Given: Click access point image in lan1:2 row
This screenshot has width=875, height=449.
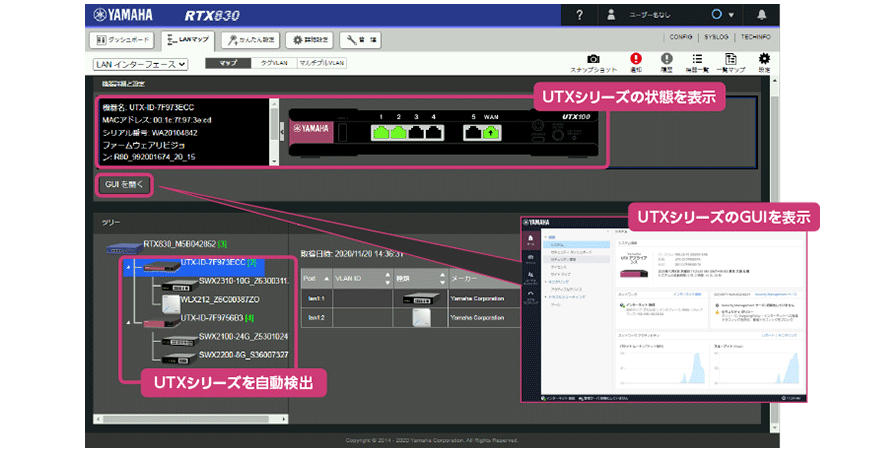Looking at the screenshot, I should pos(421,317).
